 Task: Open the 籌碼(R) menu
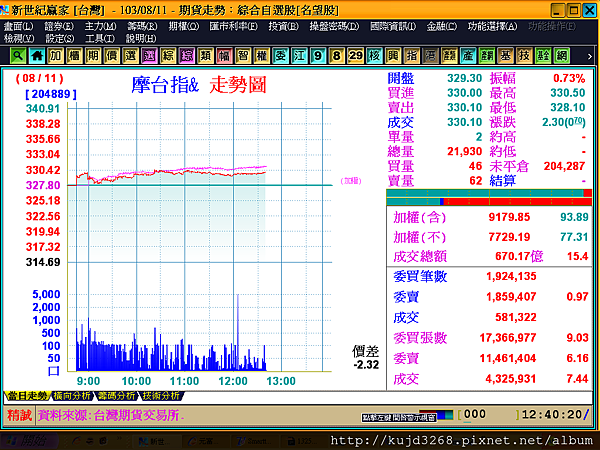tap(142, 26)
